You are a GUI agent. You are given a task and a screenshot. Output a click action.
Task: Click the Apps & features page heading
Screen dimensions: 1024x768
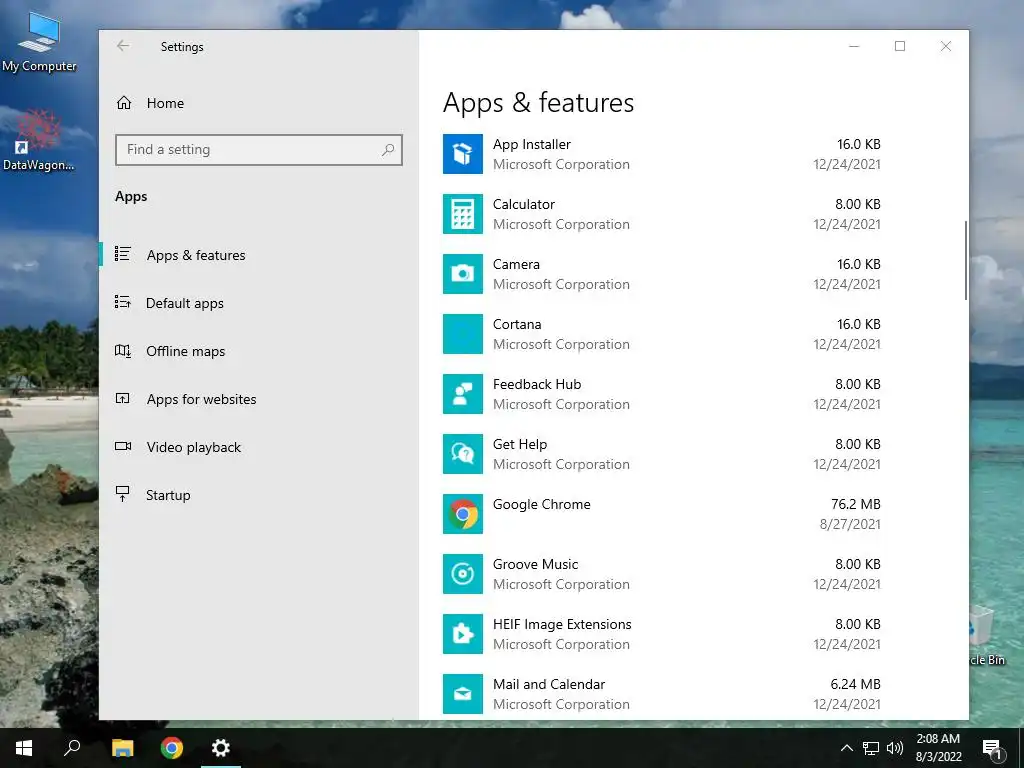click(538, 103)
